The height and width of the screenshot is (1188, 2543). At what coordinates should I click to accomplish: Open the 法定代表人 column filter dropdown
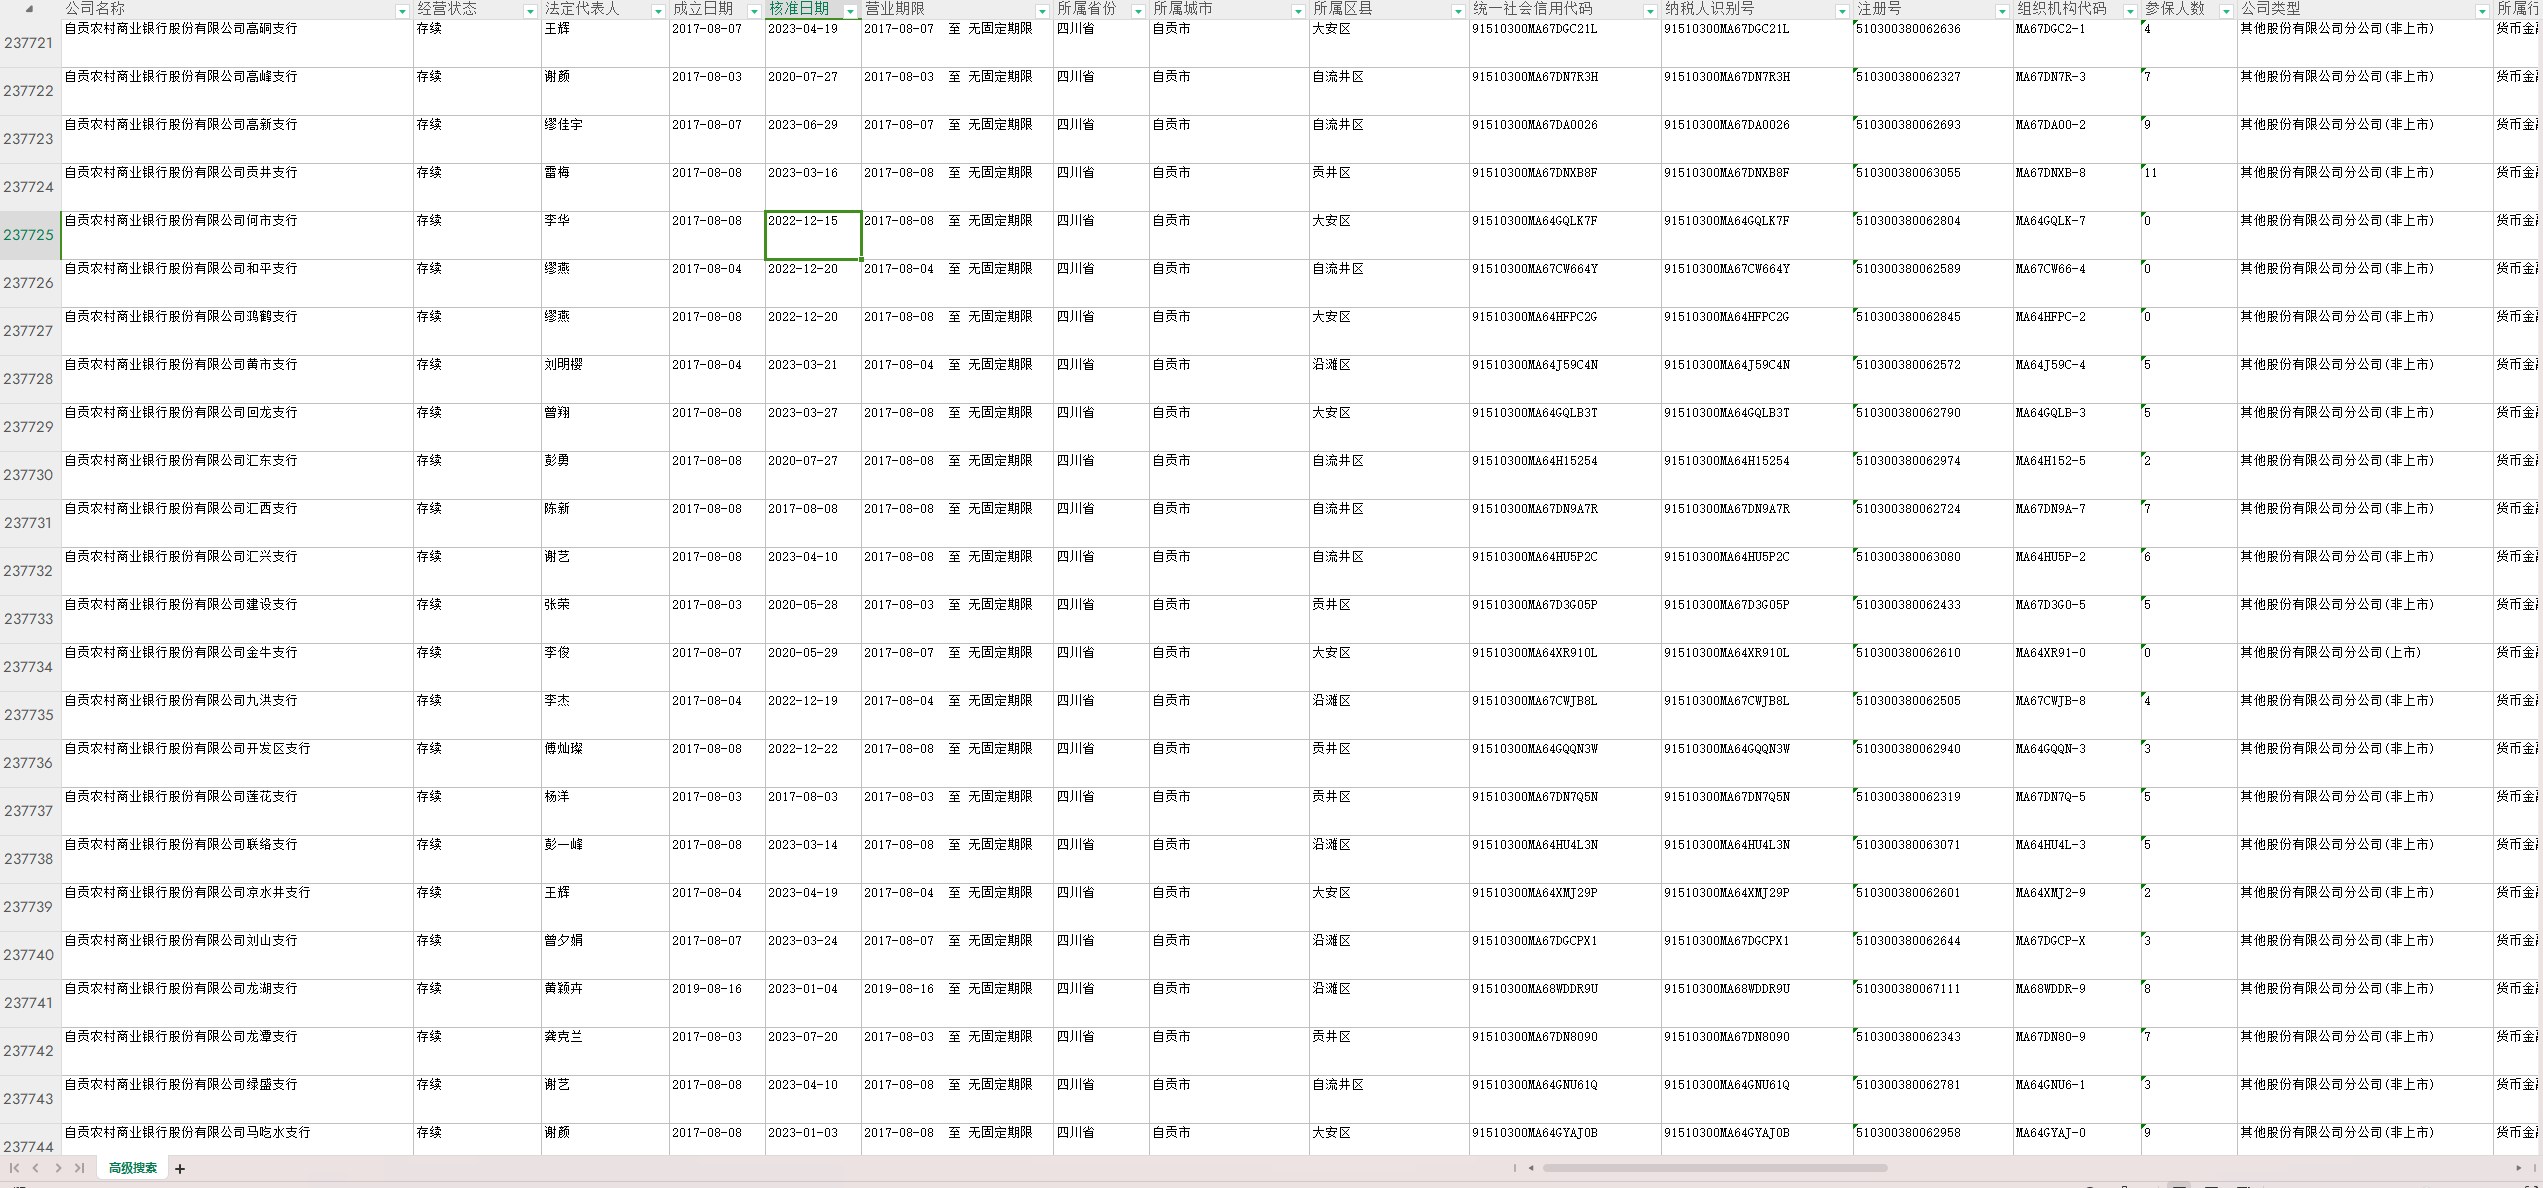point(658,11)
